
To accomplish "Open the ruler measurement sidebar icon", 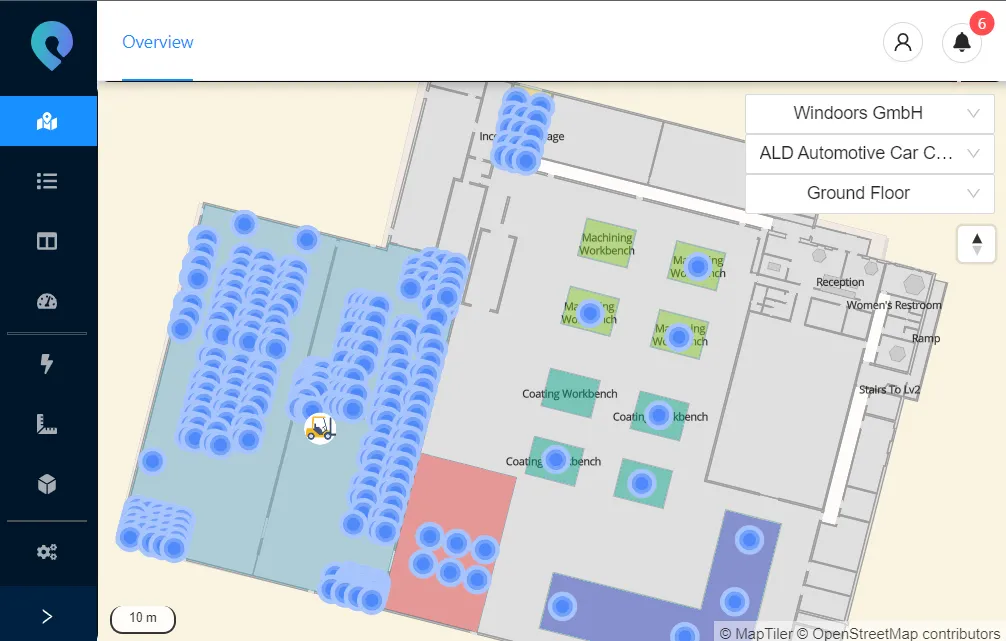I will [x=47, y=424].
